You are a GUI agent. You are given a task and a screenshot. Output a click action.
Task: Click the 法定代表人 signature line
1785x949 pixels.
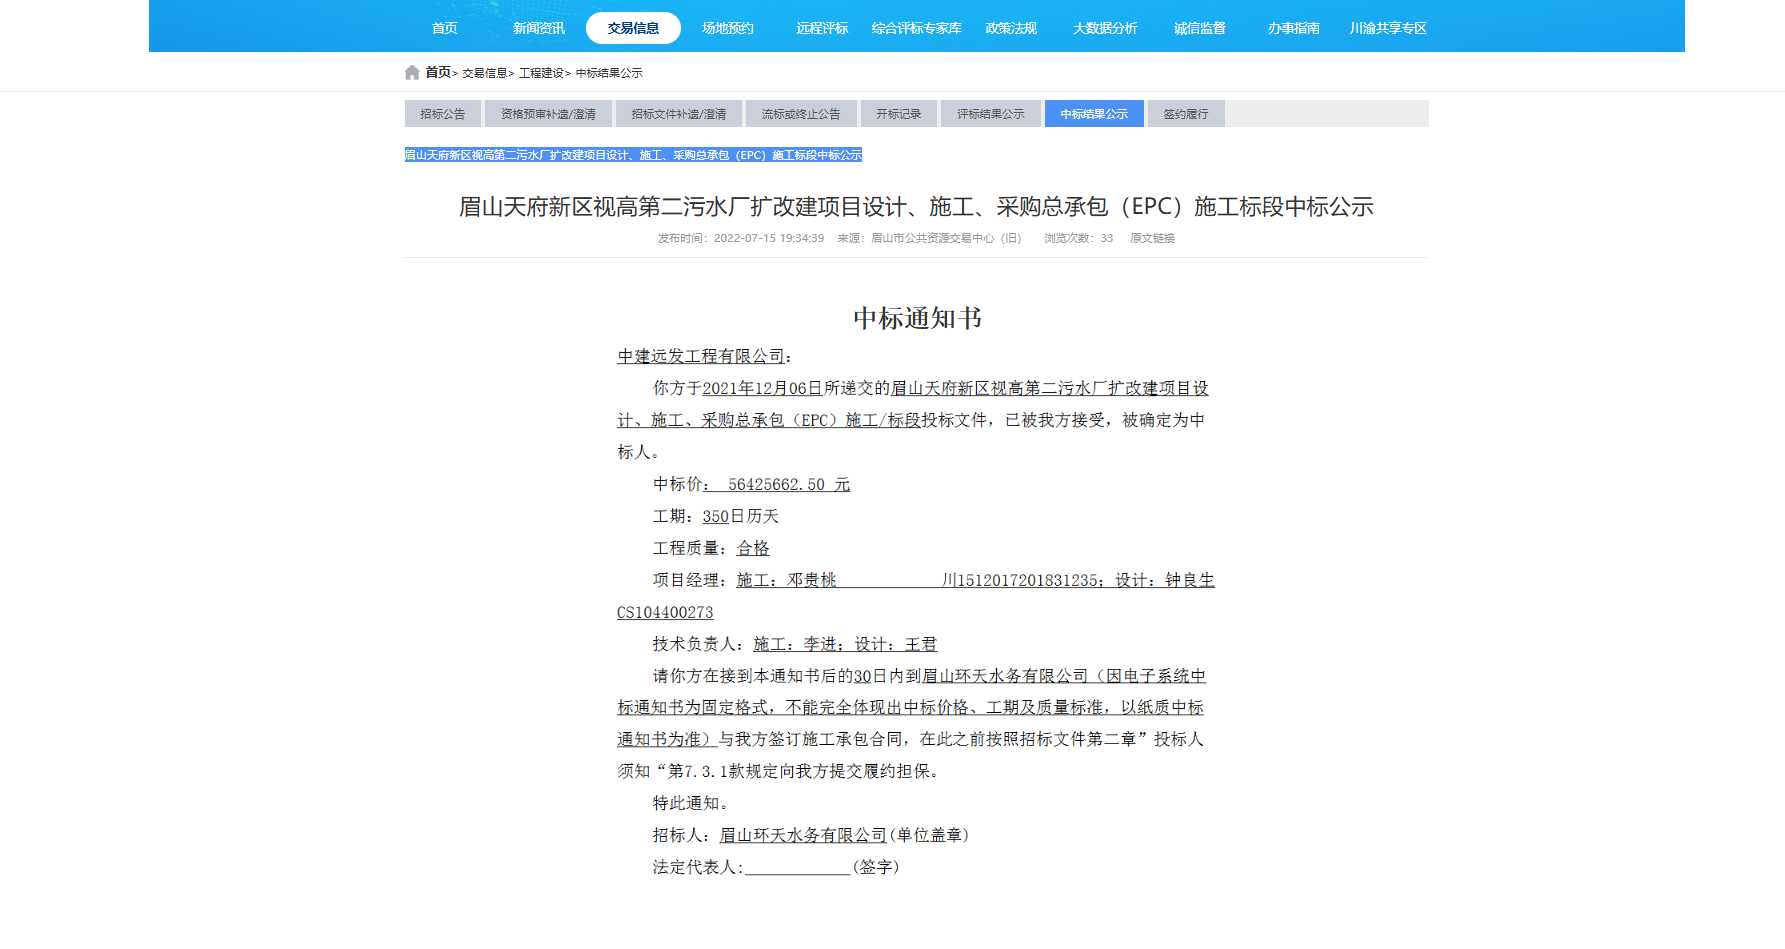(776, 867)
